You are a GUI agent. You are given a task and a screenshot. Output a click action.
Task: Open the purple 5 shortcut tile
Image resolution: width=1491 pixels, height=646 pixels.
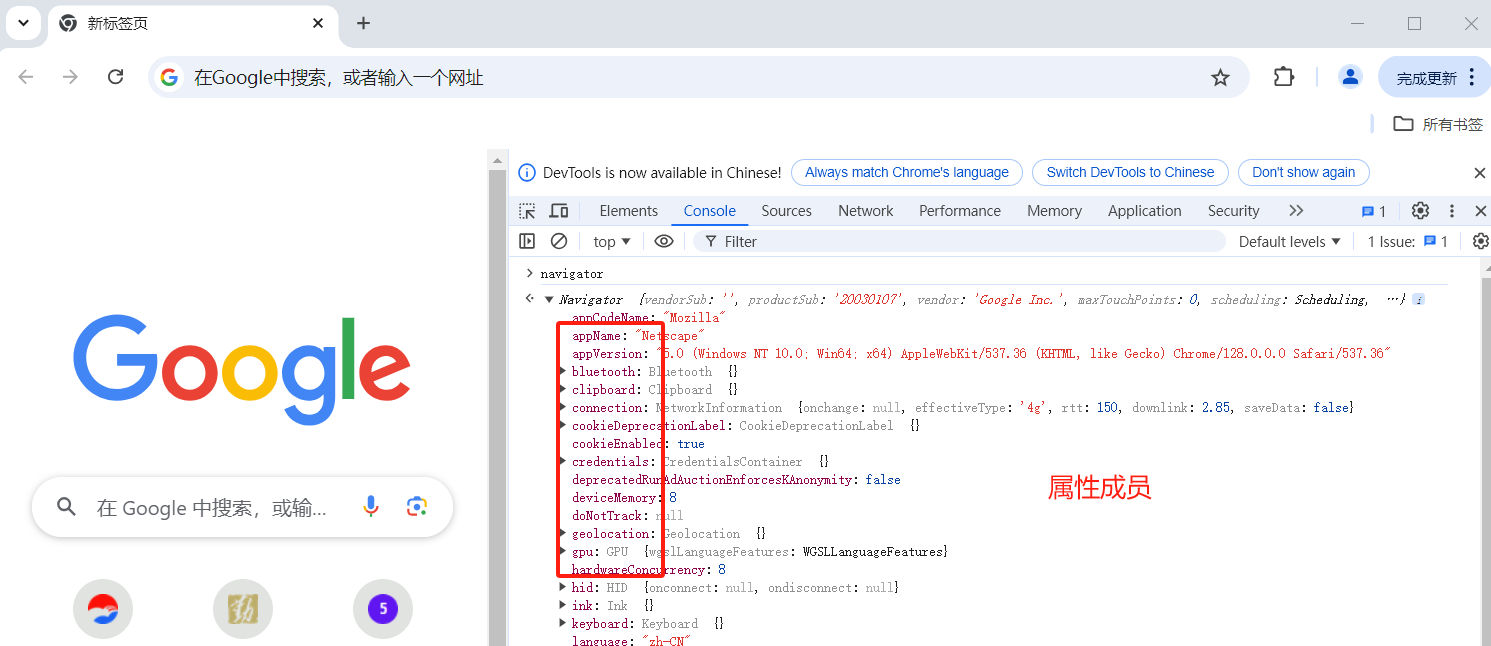pos(383,608)
